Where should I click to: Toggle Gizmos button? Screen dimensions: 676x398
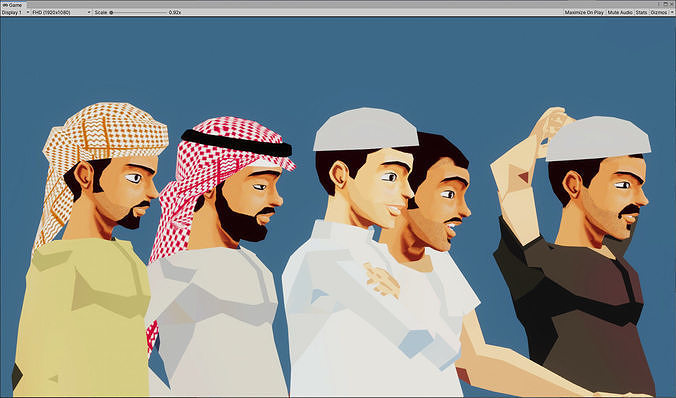coord(658,13)
